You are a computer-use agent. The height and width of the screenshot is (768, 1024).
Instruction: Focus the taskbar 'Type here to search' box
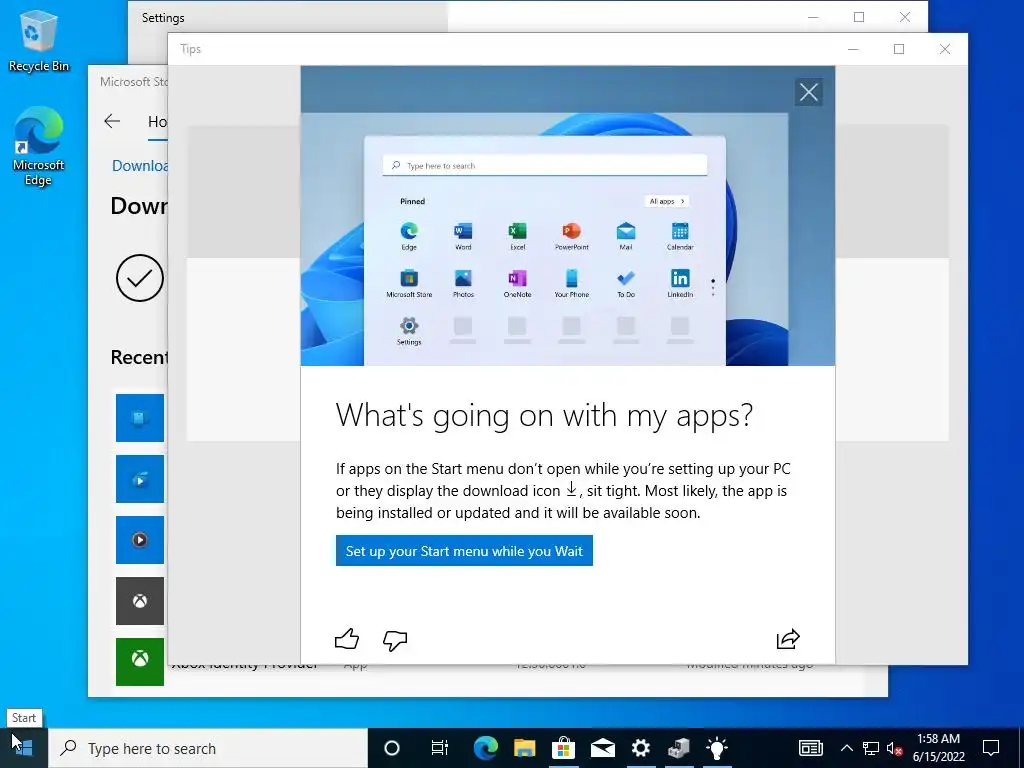point(208,748)
